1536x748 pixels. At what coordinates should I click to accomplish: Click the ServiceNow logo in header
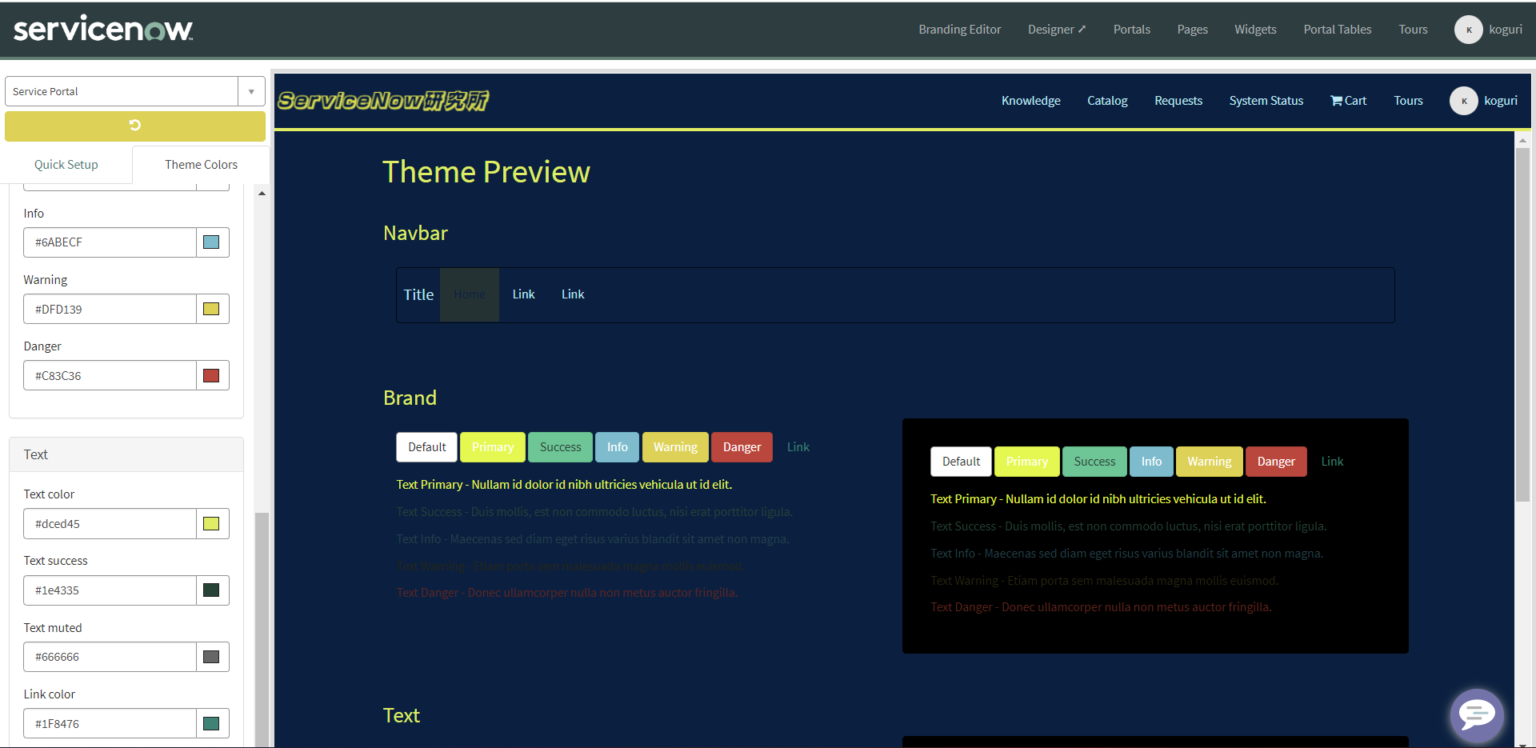coord(103,29)
